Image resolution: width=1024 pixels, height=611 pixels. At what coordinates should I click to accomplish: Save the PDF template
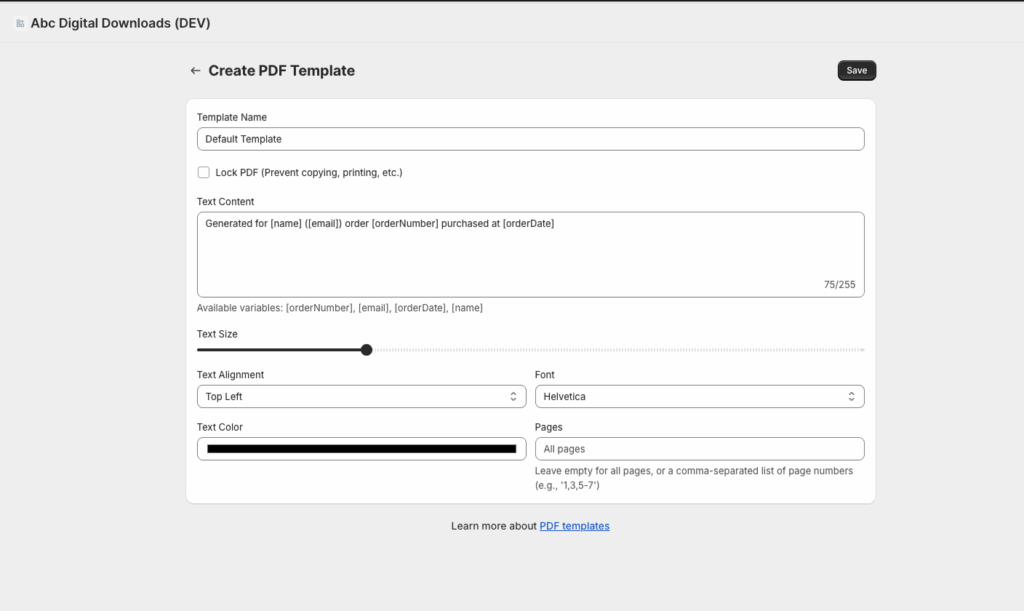(x=856, y=70)
